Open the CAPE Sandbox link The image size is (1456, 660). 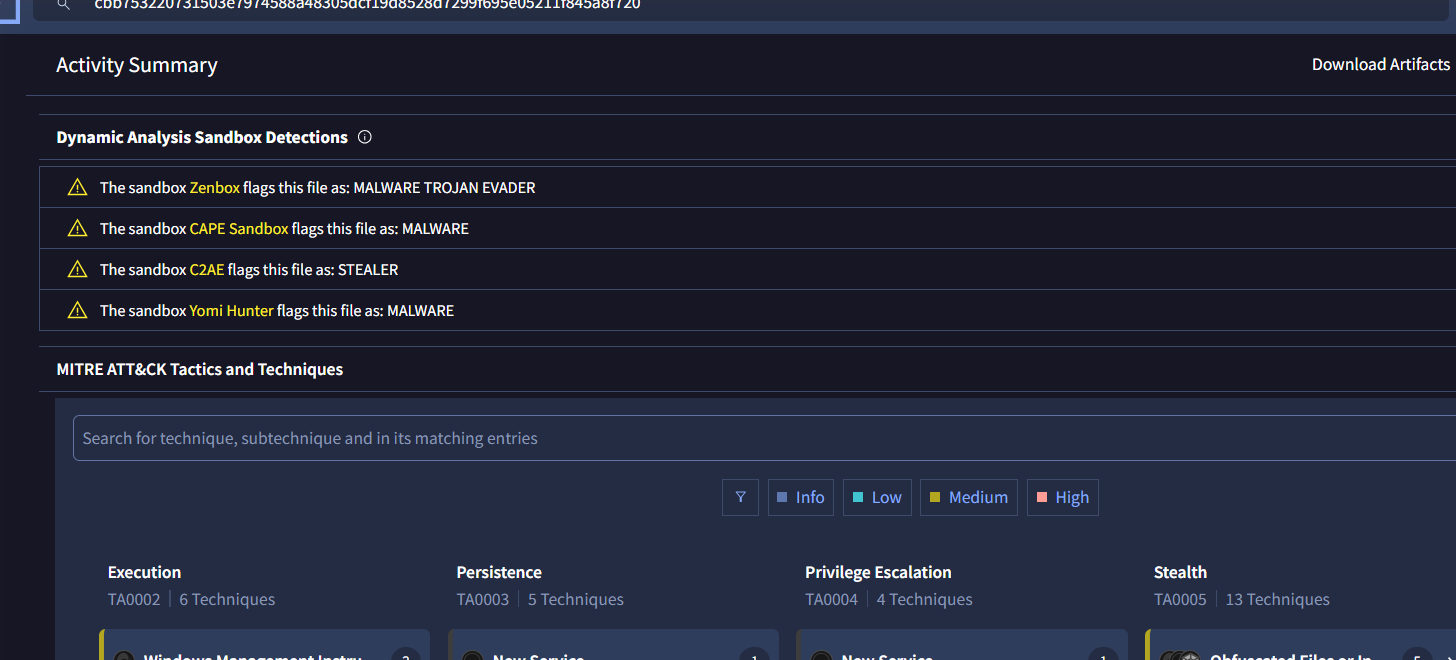(239, 228)
